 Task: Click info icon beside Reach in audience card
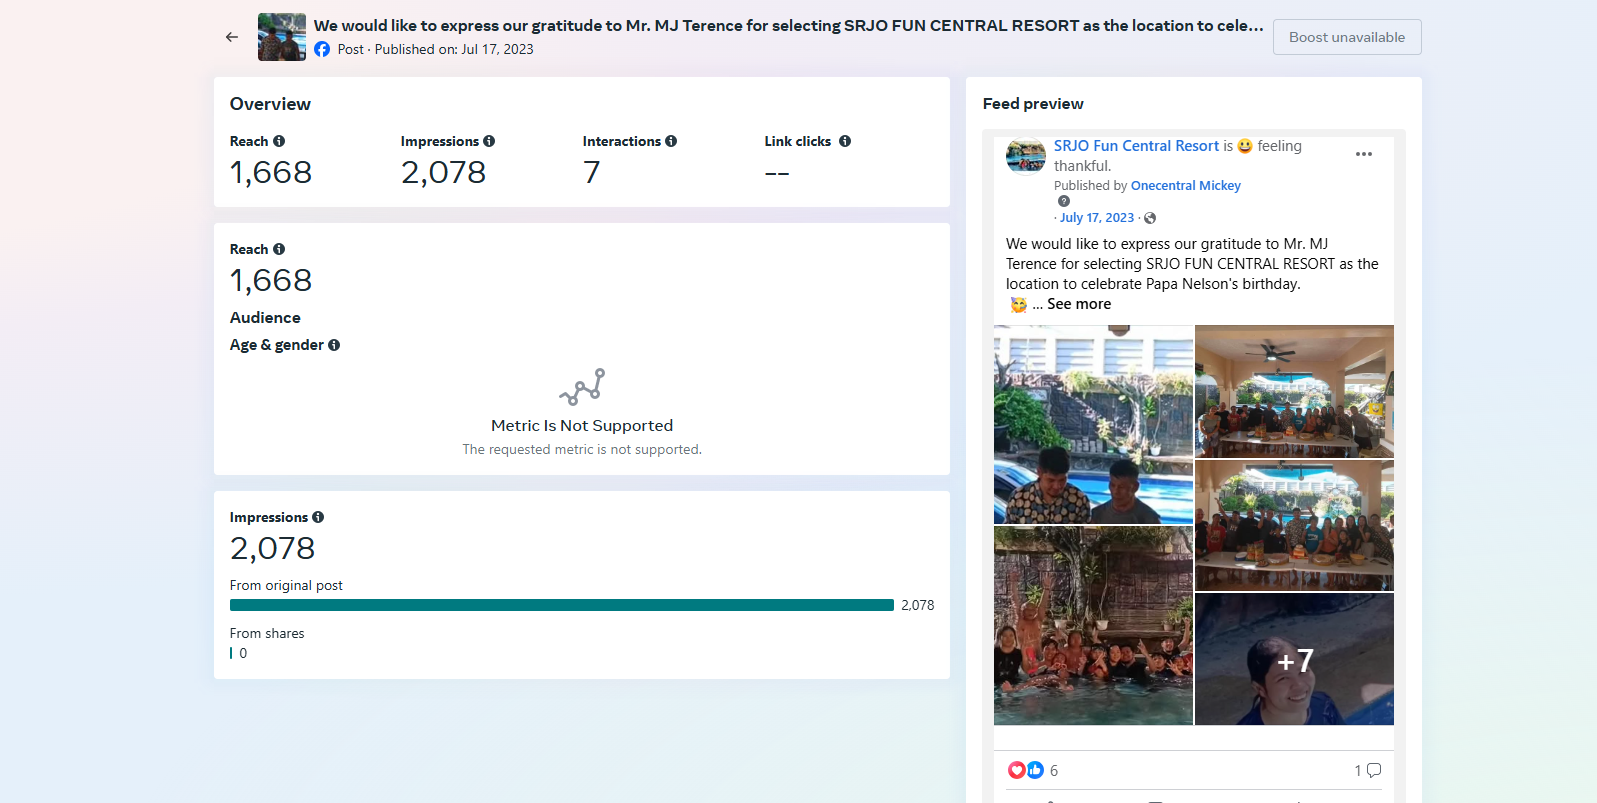[279, 249]
